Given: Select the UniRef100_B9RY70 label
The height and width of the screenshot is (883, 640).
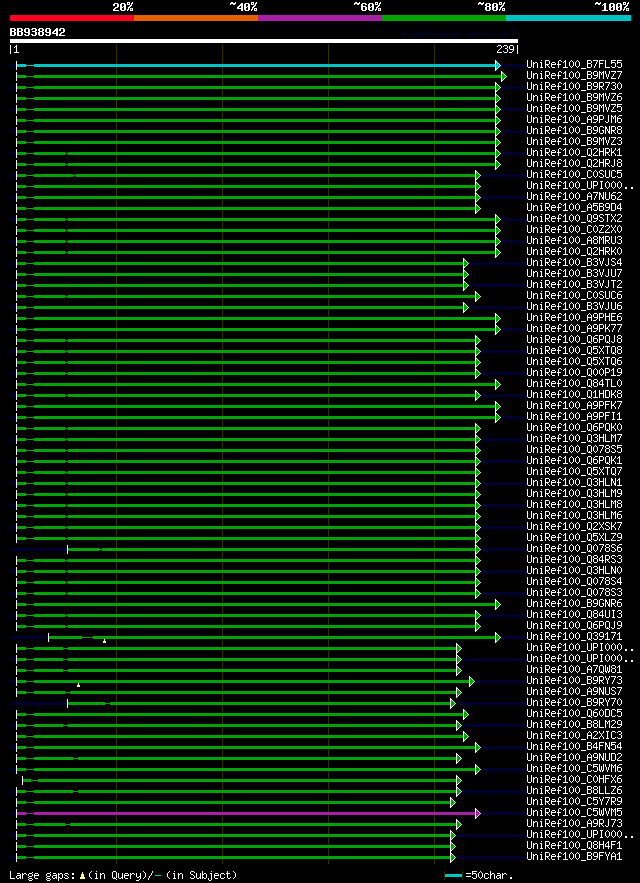Looking at the screenshot, I should (574, 702).
